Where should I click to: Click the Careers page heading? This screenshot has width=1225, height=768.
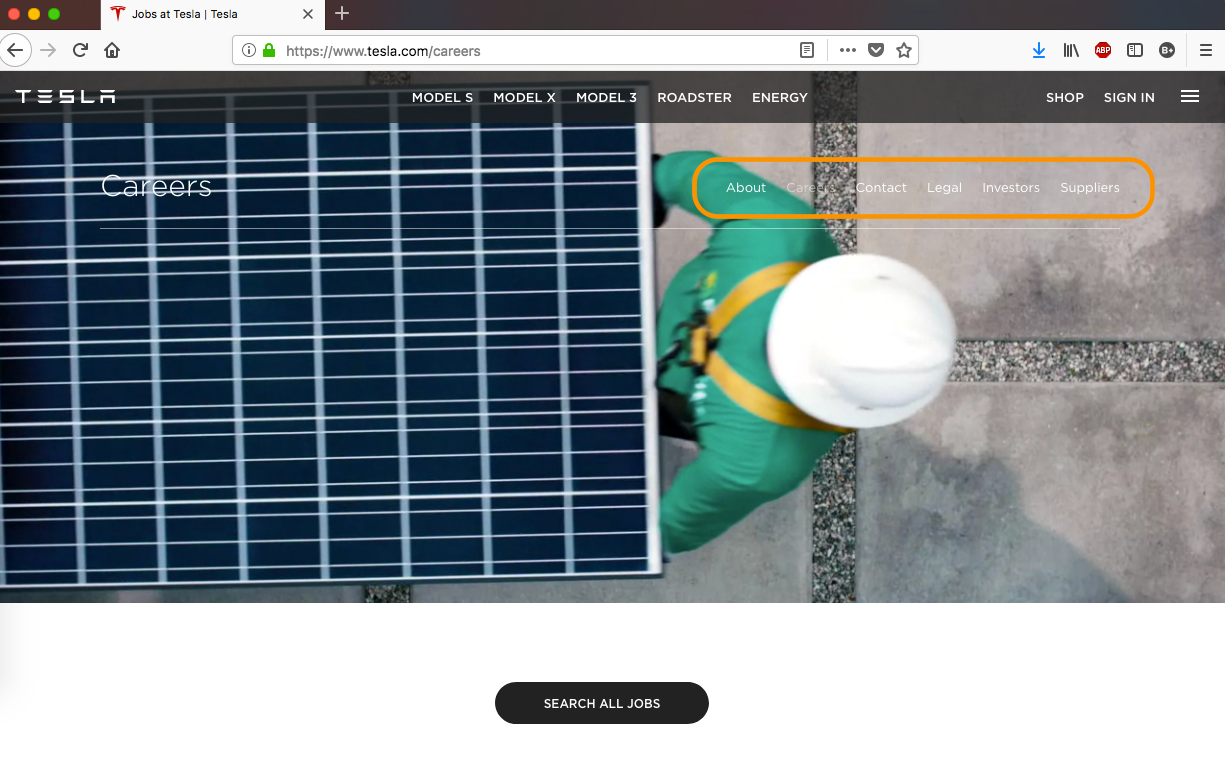click(x=156, y=186)
